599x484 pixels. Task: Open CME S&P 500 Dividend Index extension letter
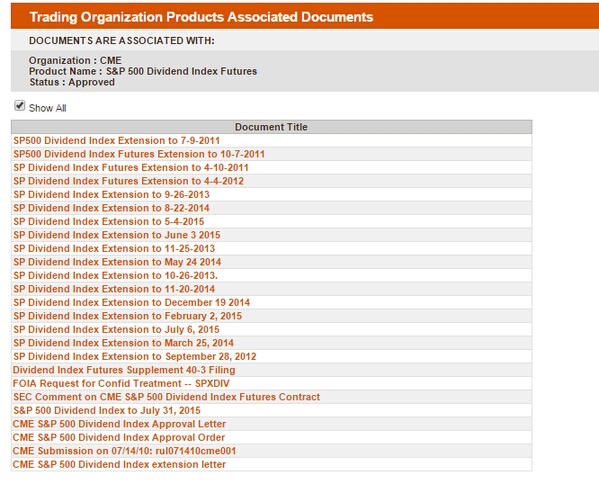click(x=119, y=465)
